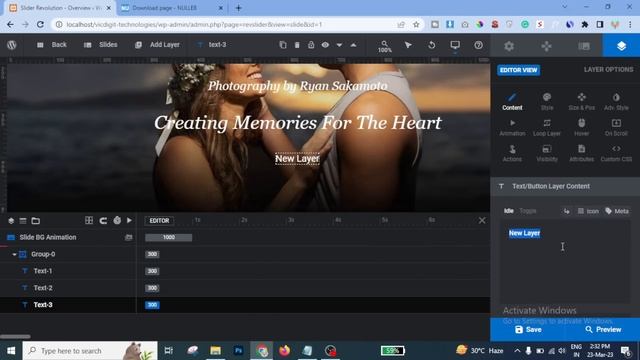The width and height of the screenshot is (640, 360).
Task: Open Size & Pos settings
Action: point(582,102)
